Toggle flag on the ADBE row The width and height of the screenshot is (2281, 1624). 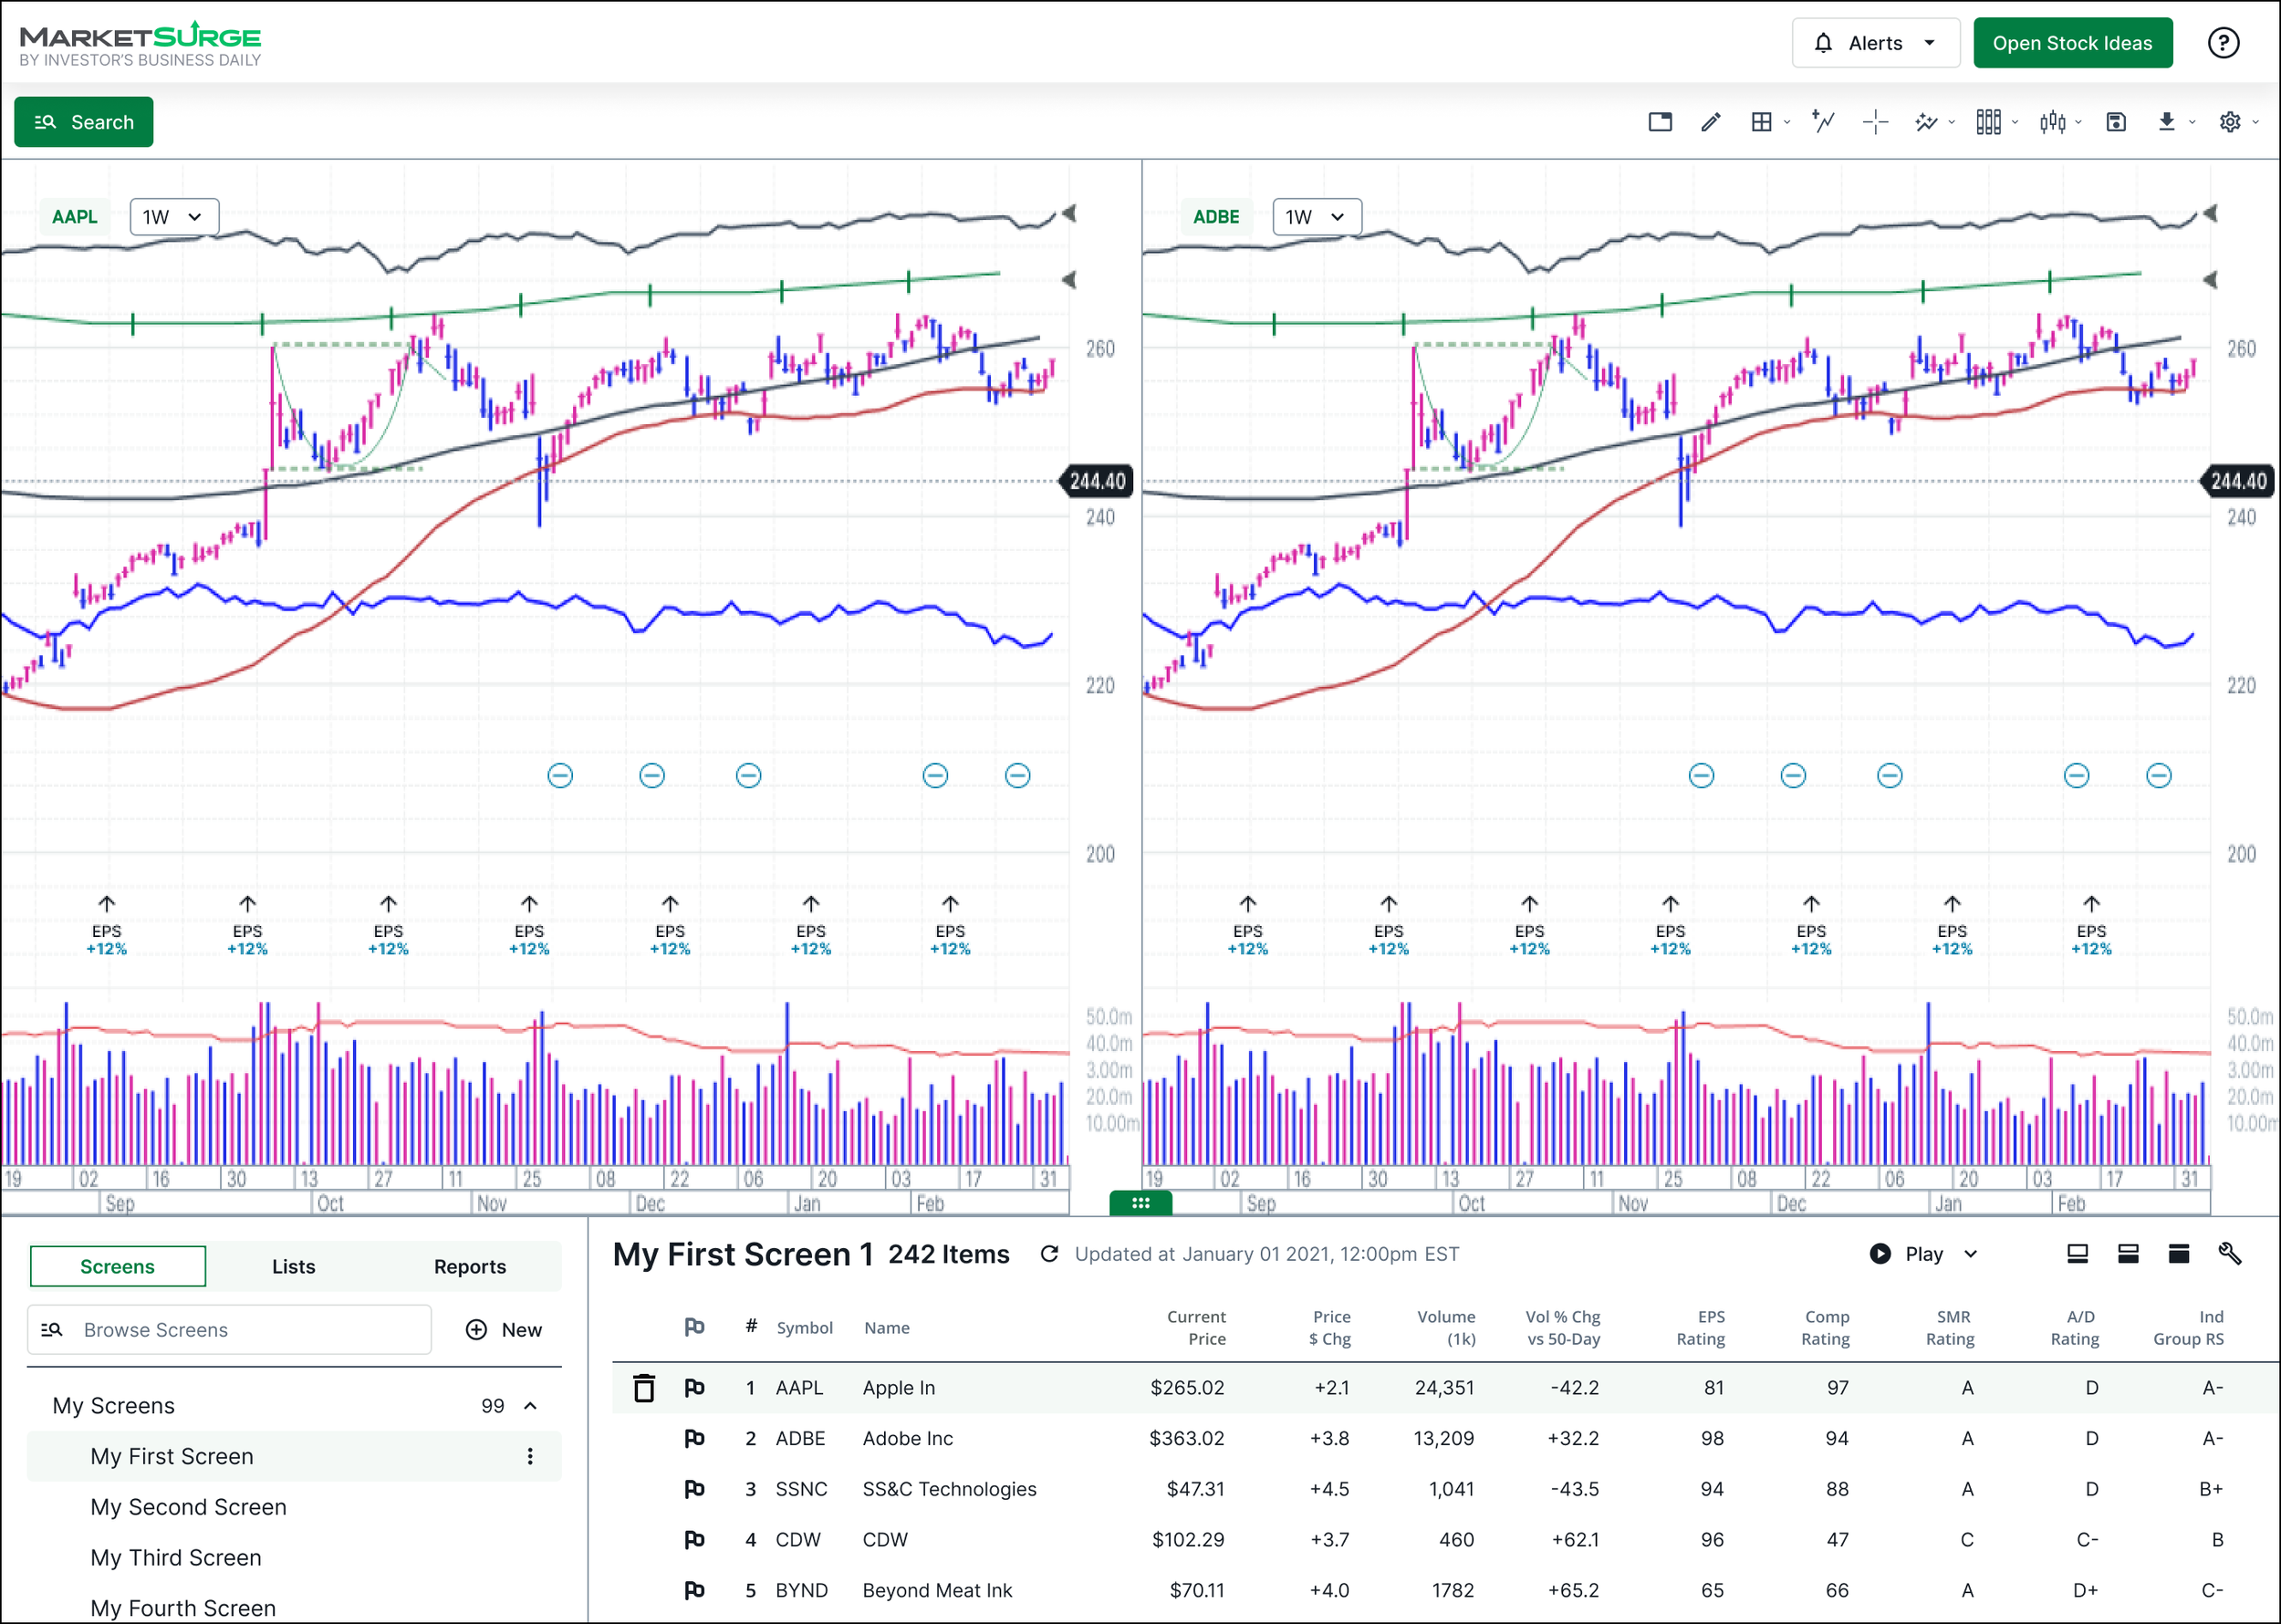[694, 1438]
